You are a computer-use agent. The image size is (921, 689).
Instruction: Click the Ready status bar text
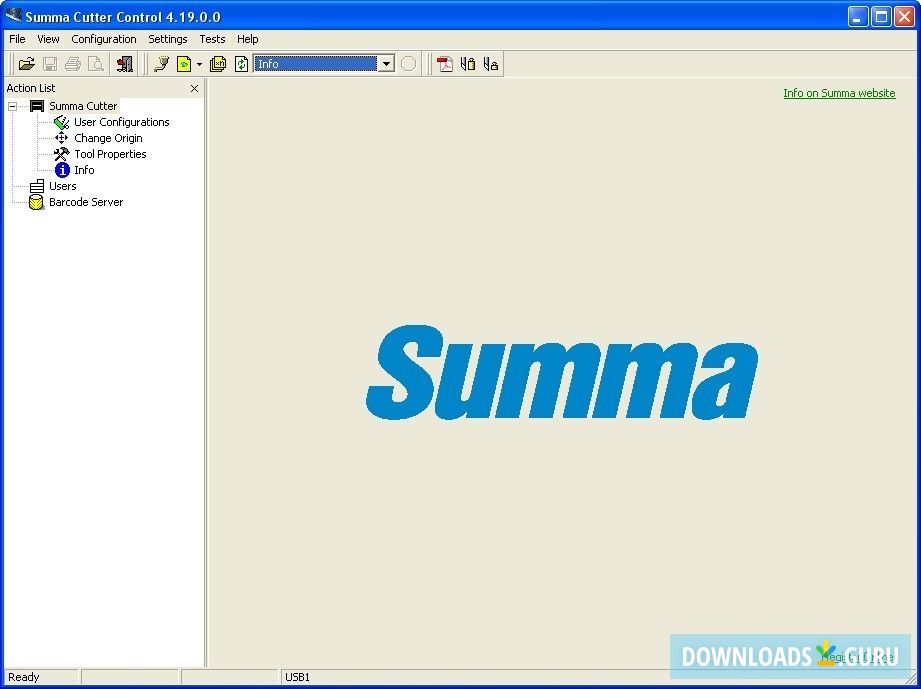pos(23,677)
